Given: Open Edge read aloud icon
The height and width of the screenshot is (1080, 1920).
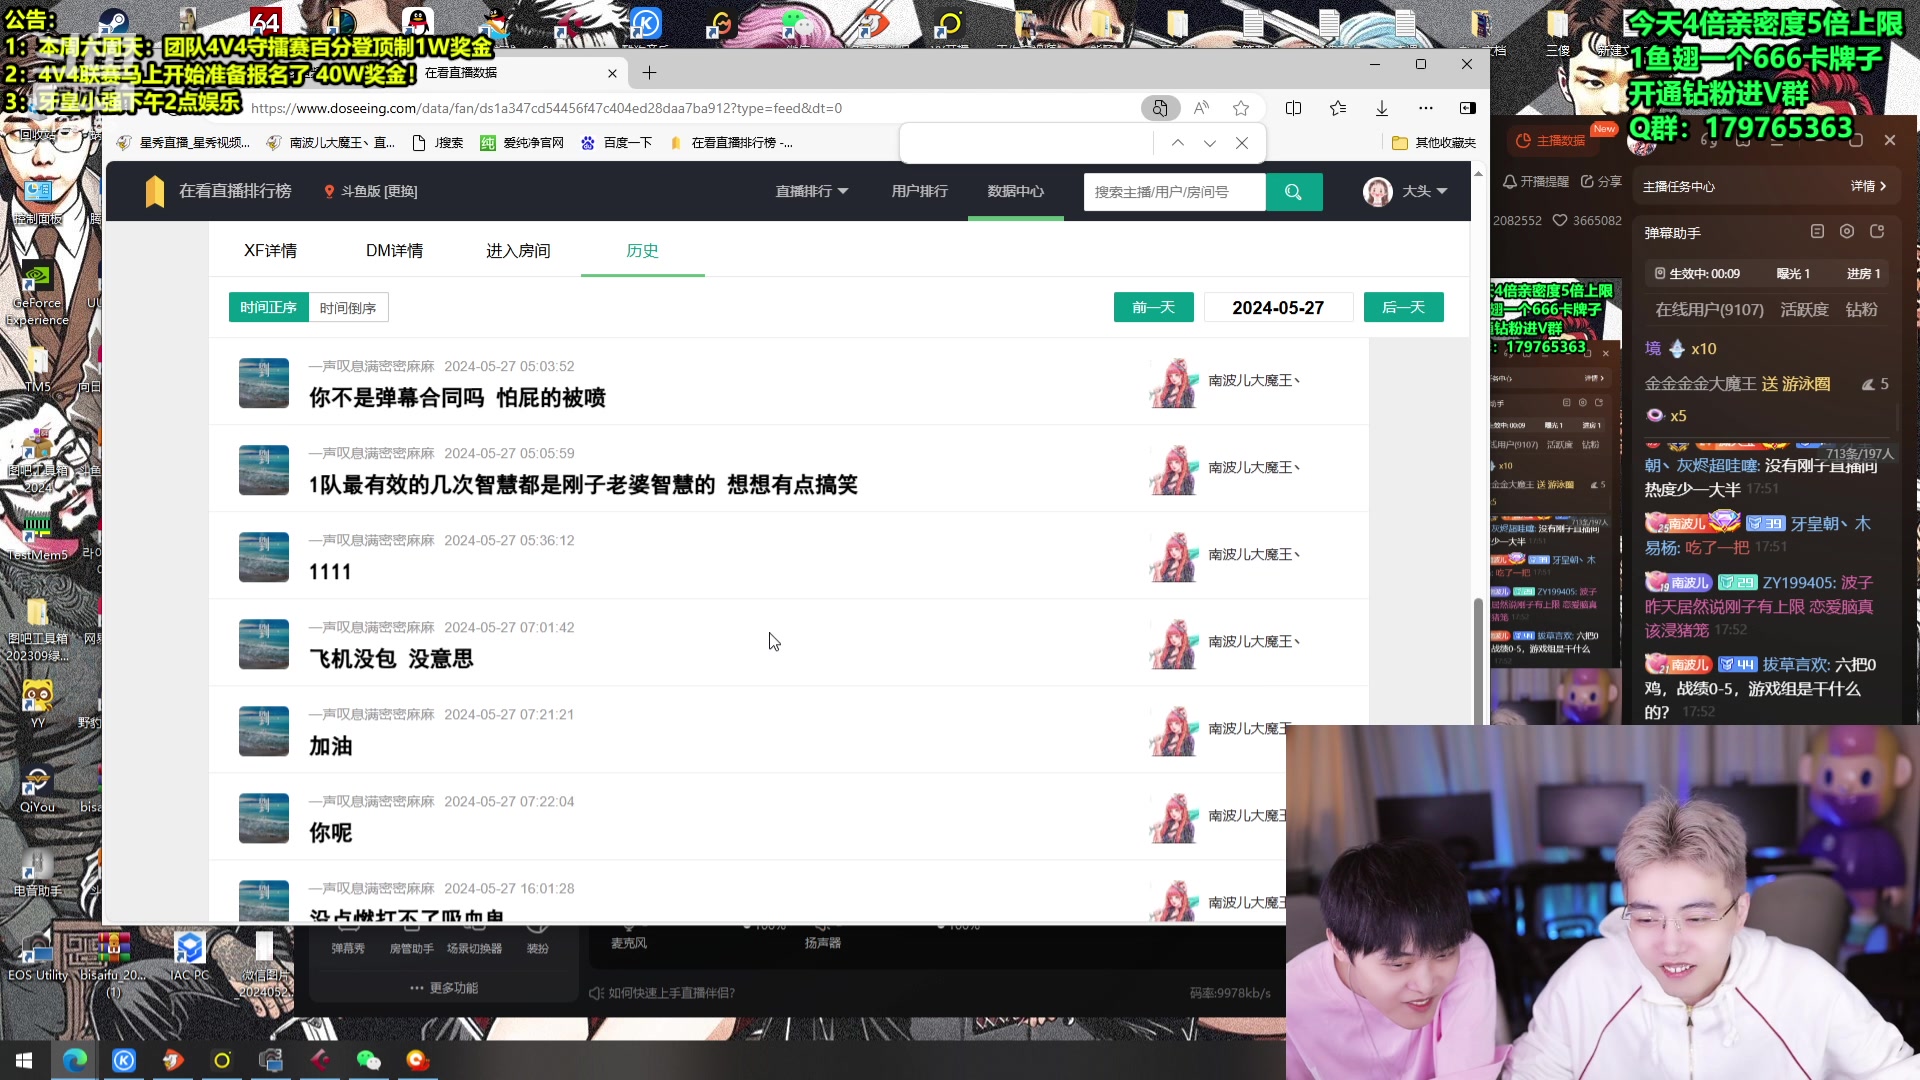Looking at the screenshot, I should 1201,108.
